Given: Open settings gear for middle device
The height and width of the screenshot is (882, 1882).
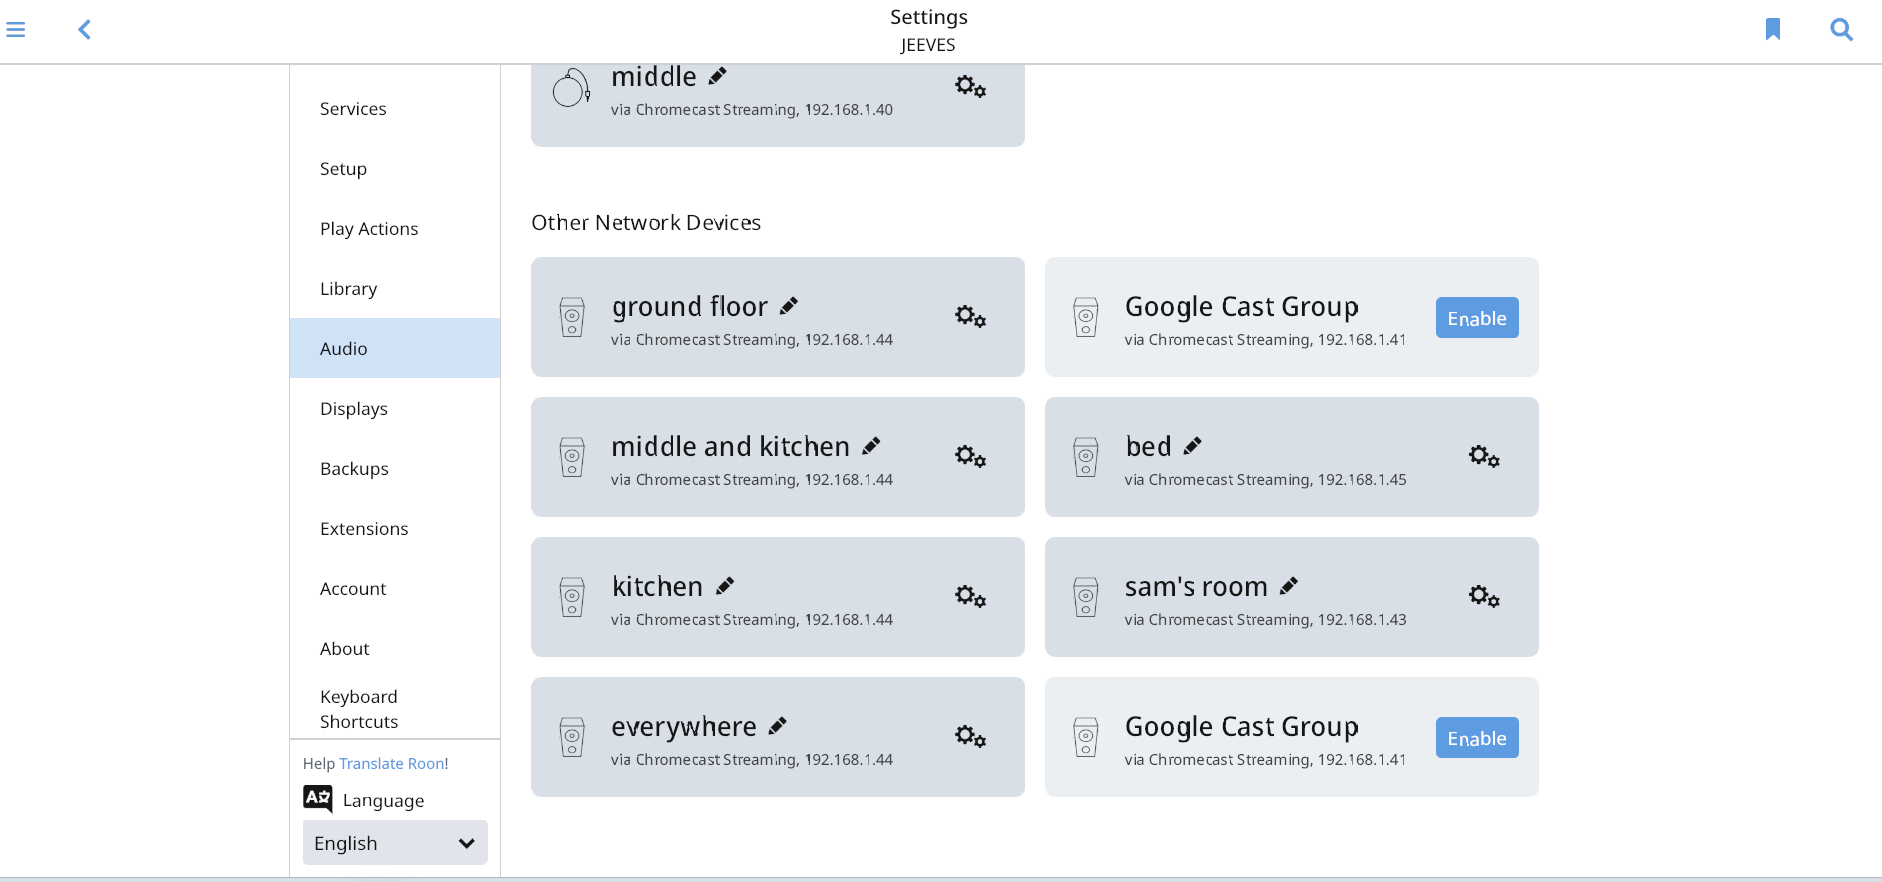Looking at the screenshot, I should [970, 87].
